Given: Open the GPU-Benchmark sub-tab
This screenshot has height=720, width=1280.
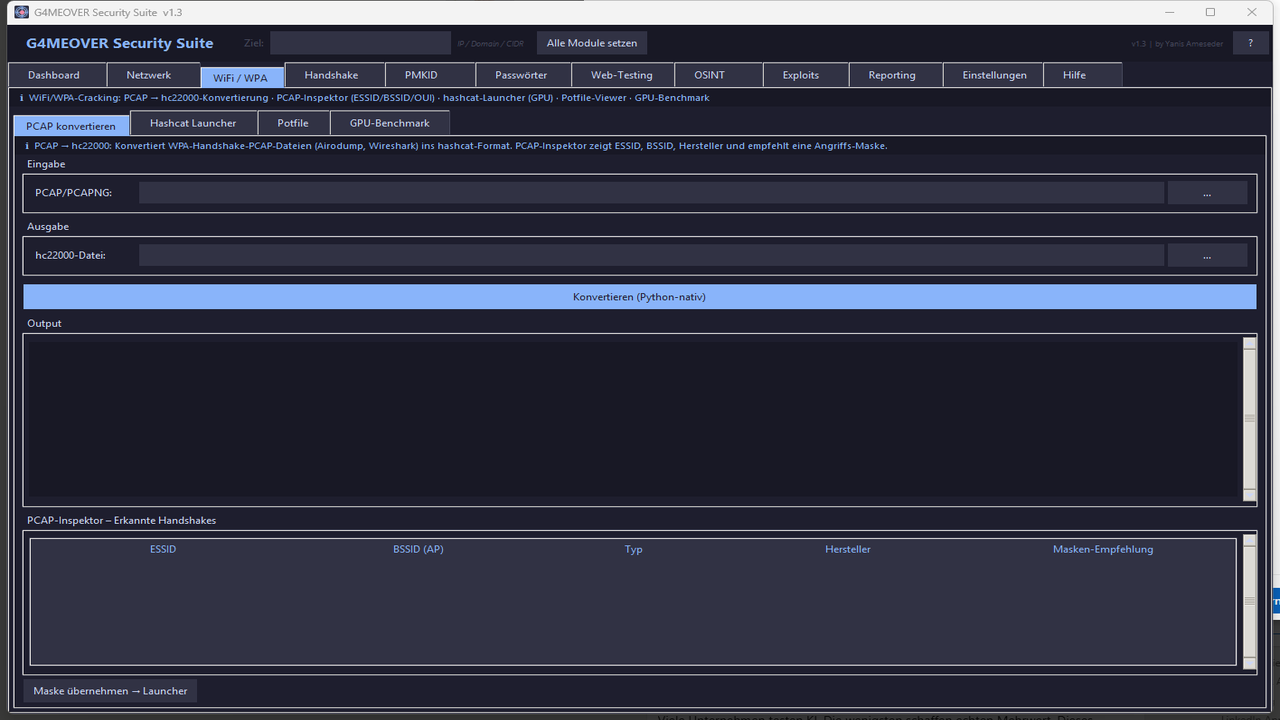Looking at the screenshot, I should coord(389,123).
